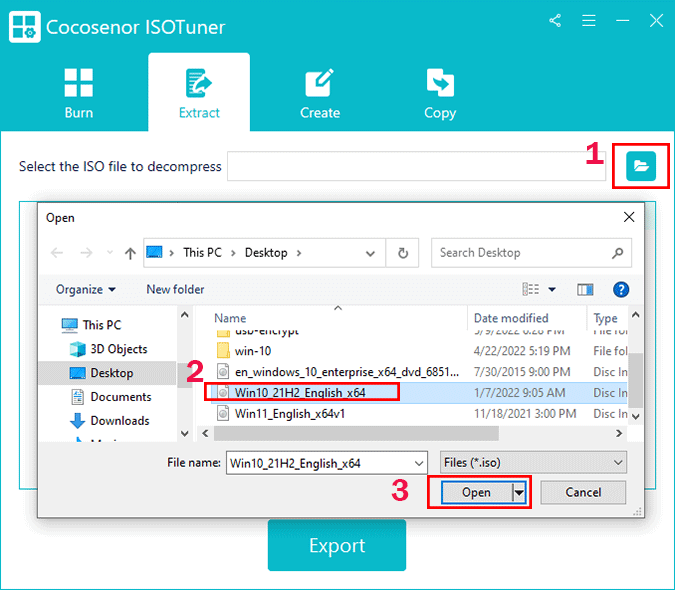Open the Organize menu
Screen dimensions: 675x590
tap(86, 290)
